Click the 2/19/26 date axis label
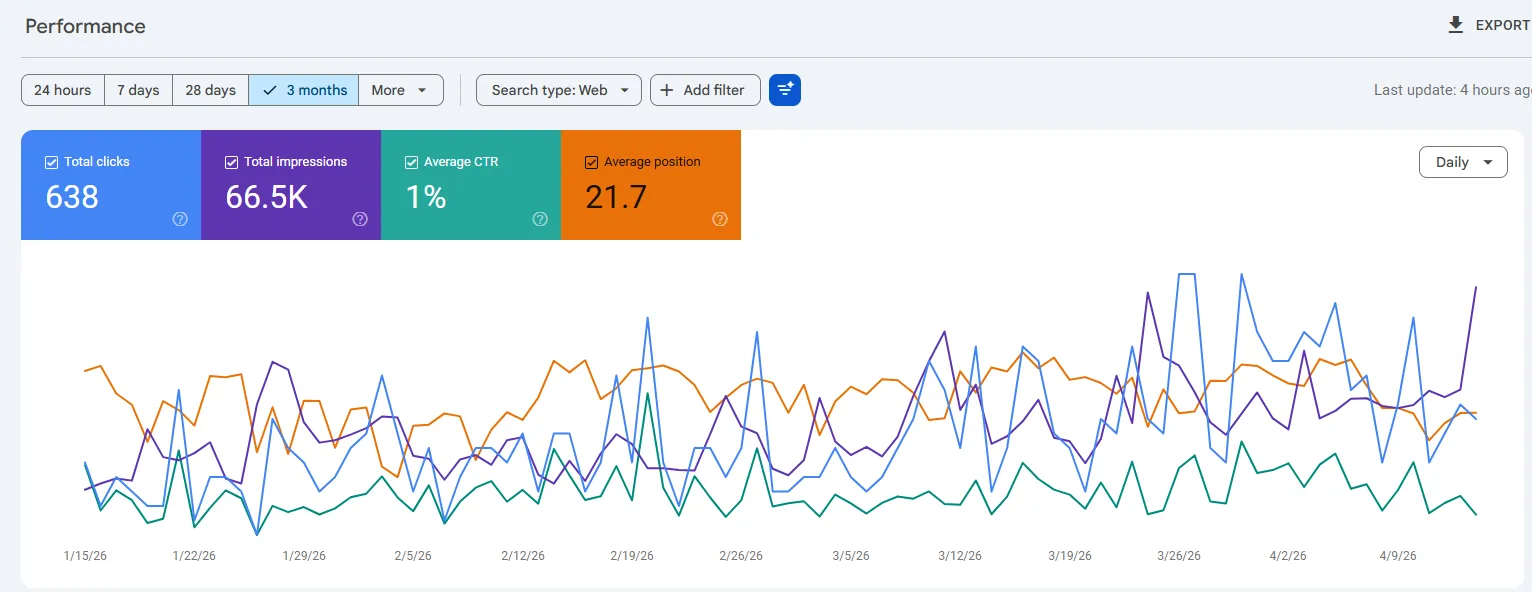Viewport: 1532px width, 592px height. (x=632, y=556)
